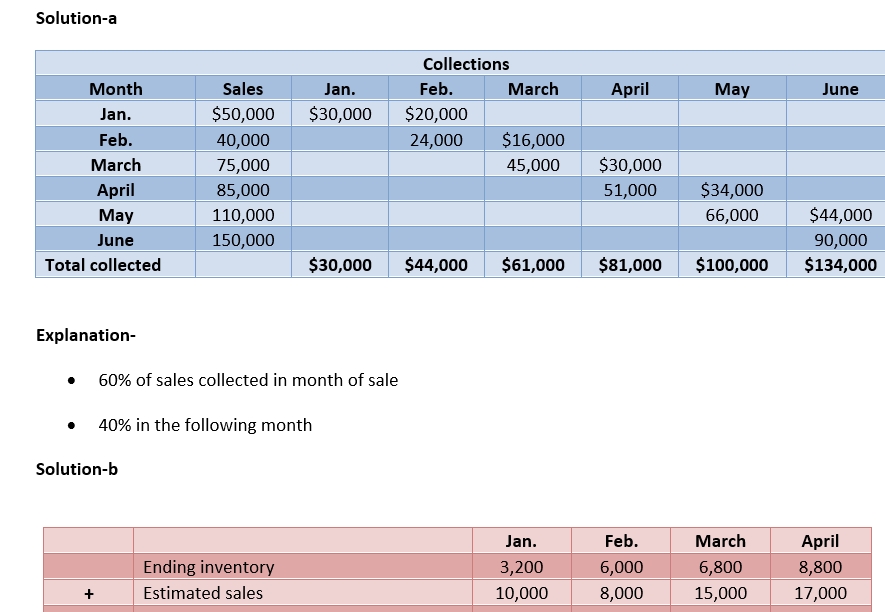Screen dimensions: 885x612
Task: Click the 24,000 cell in Feb. row
Action: point(436,140)
